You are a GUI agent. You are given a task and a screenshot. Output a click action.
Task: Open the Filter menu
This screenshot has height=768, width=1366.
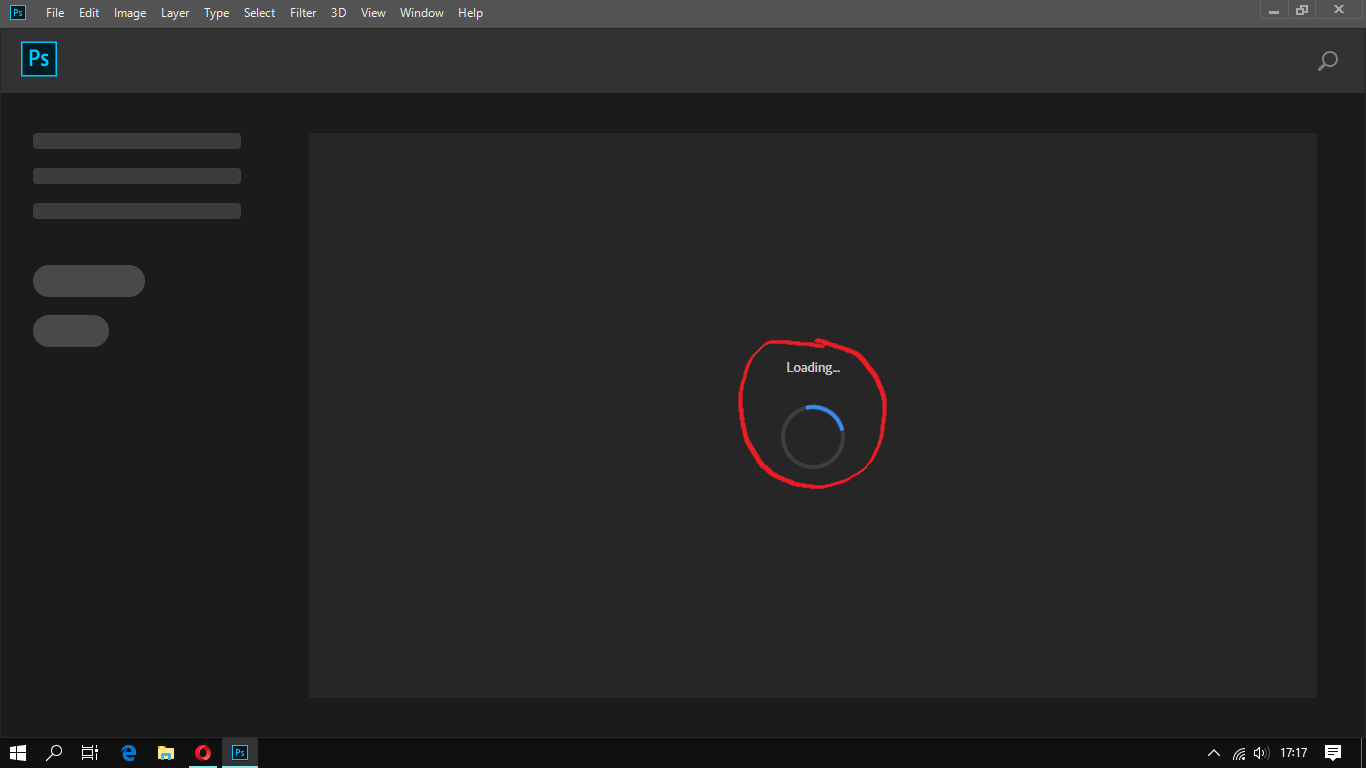(303, 13)
